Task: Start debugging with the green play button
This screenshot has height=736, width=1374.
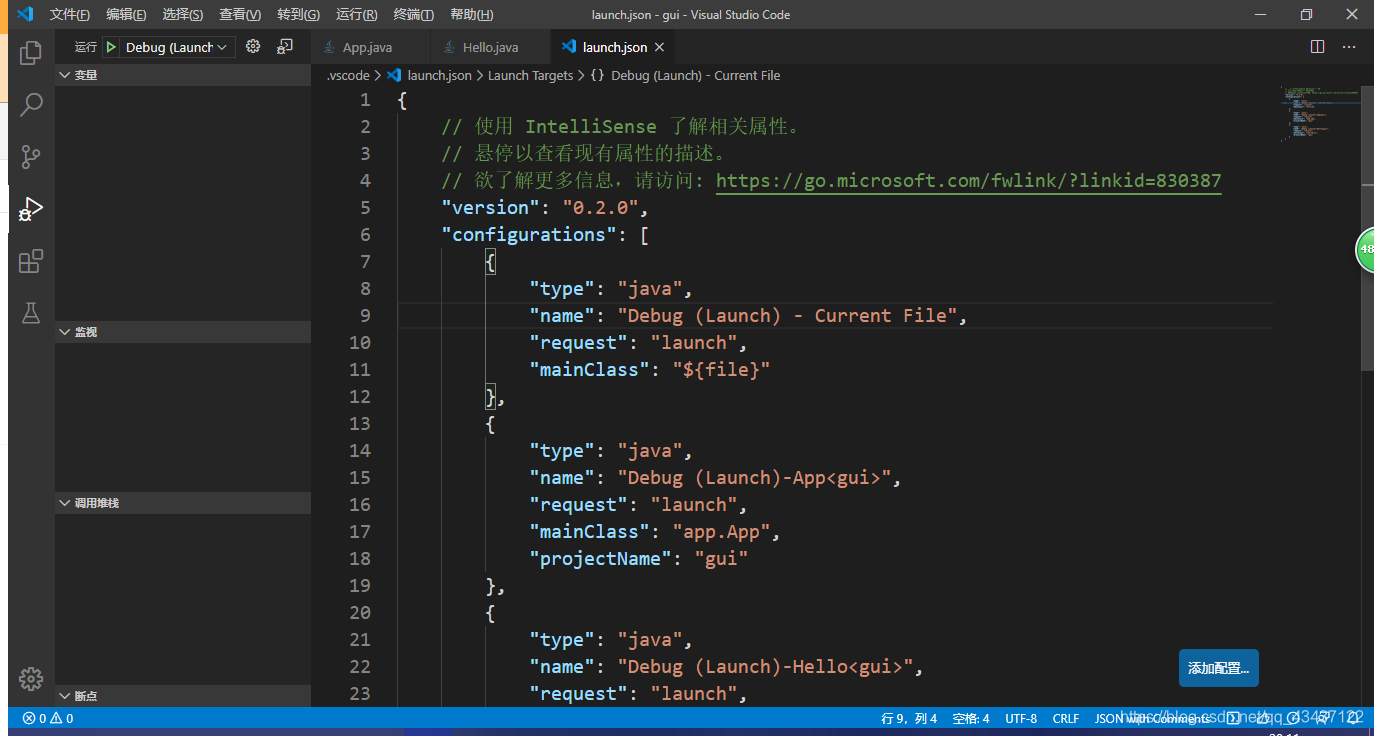Action: coord(110,46)
